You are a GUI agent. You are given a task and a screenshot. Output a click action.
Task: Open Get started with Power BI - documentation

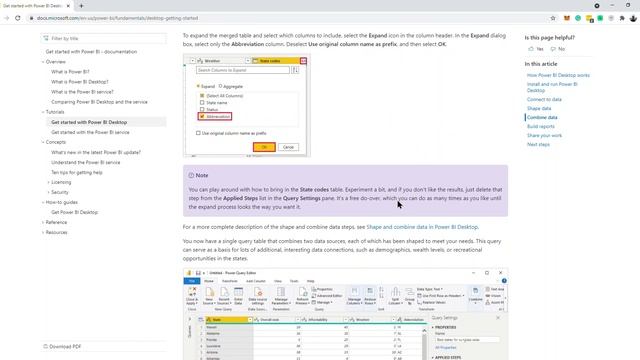[91, 52]
